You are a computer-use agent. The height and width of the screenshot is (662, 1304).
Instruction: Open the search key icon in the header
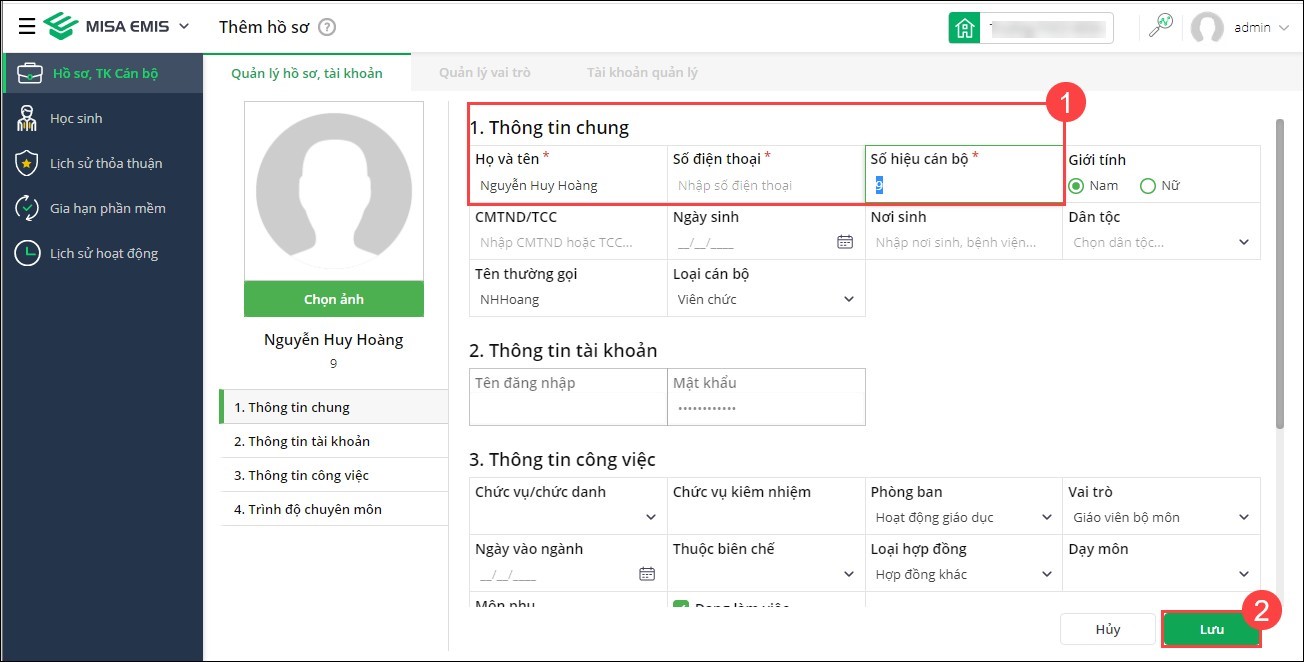tap(1160, 27)
